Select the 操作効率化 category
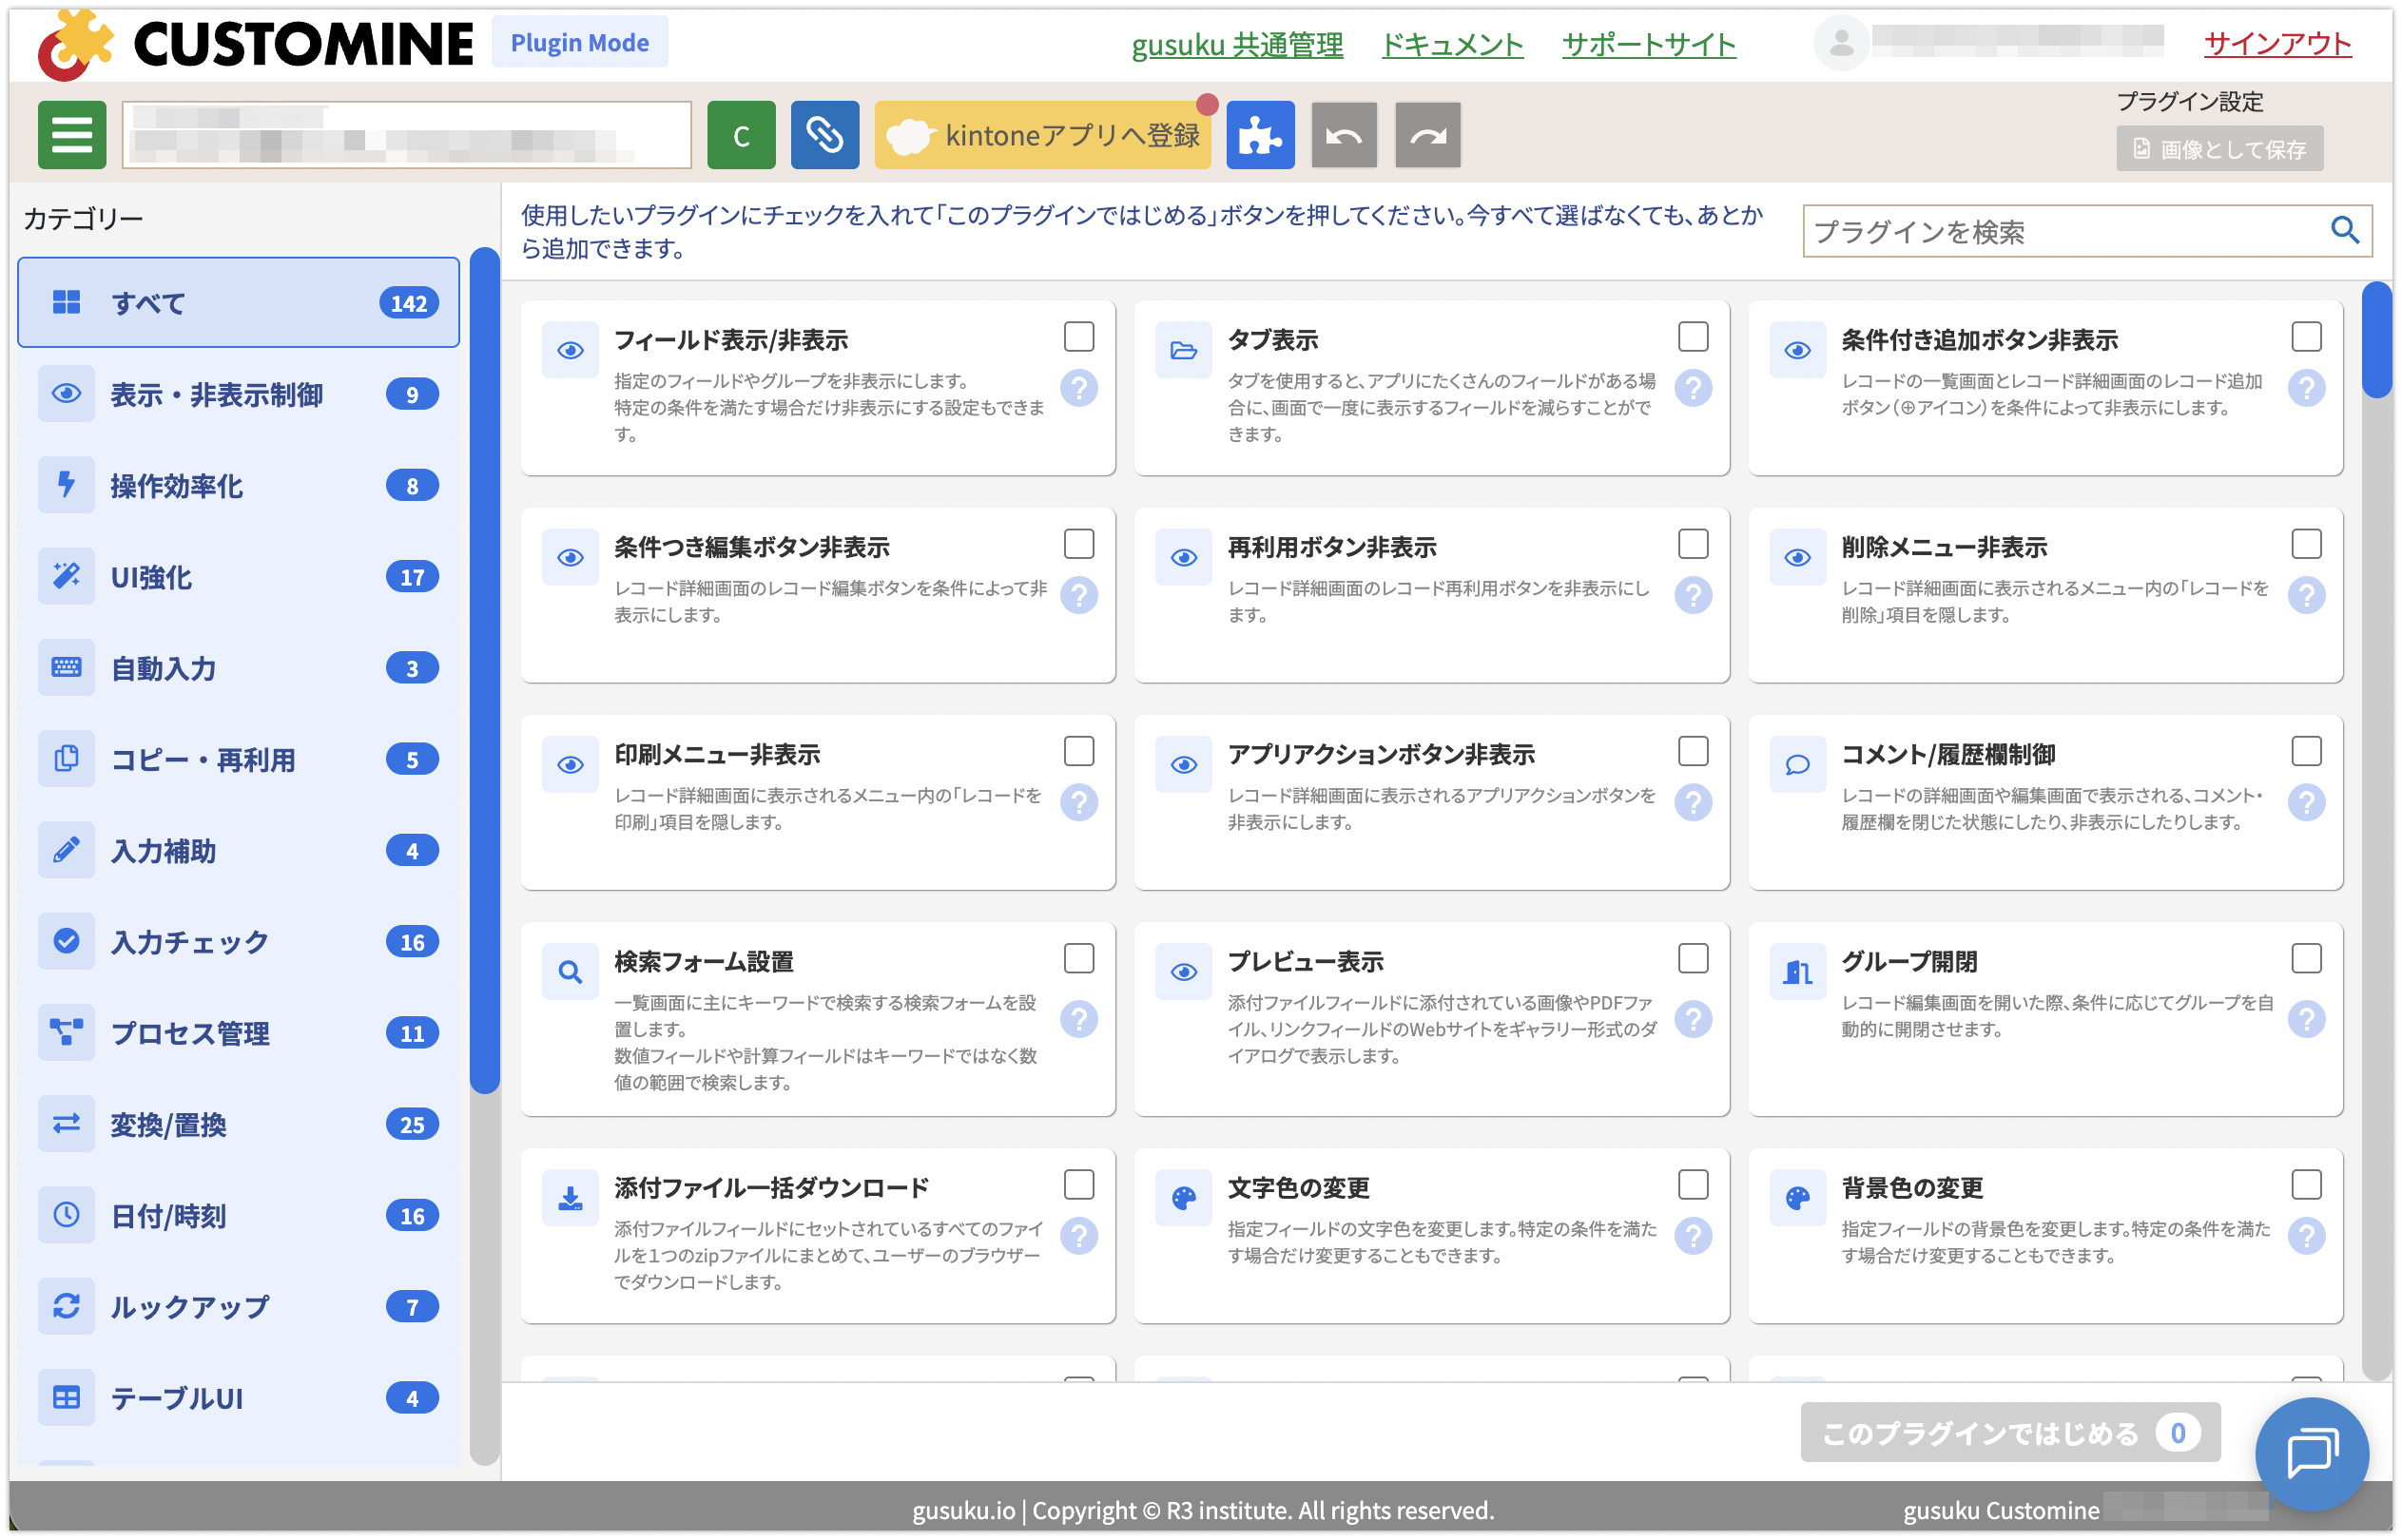This screenshot has height=1540, width=2402. pyautogui.click(x=238, y=486)
